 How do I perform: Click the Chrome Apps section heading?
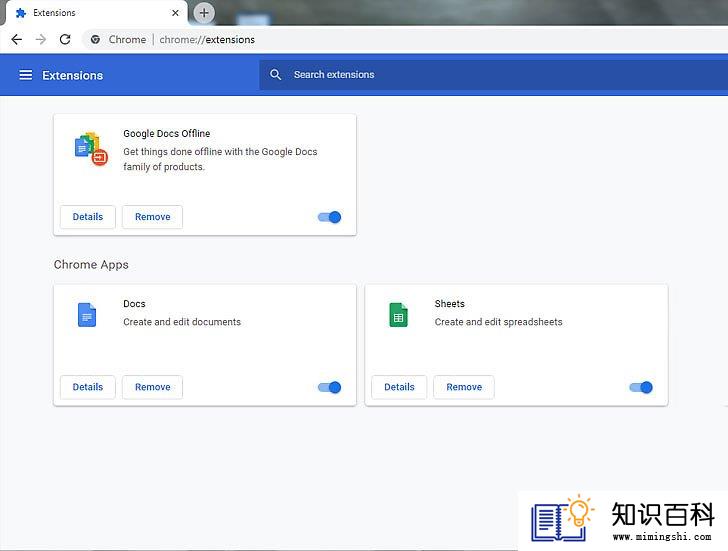91,265
